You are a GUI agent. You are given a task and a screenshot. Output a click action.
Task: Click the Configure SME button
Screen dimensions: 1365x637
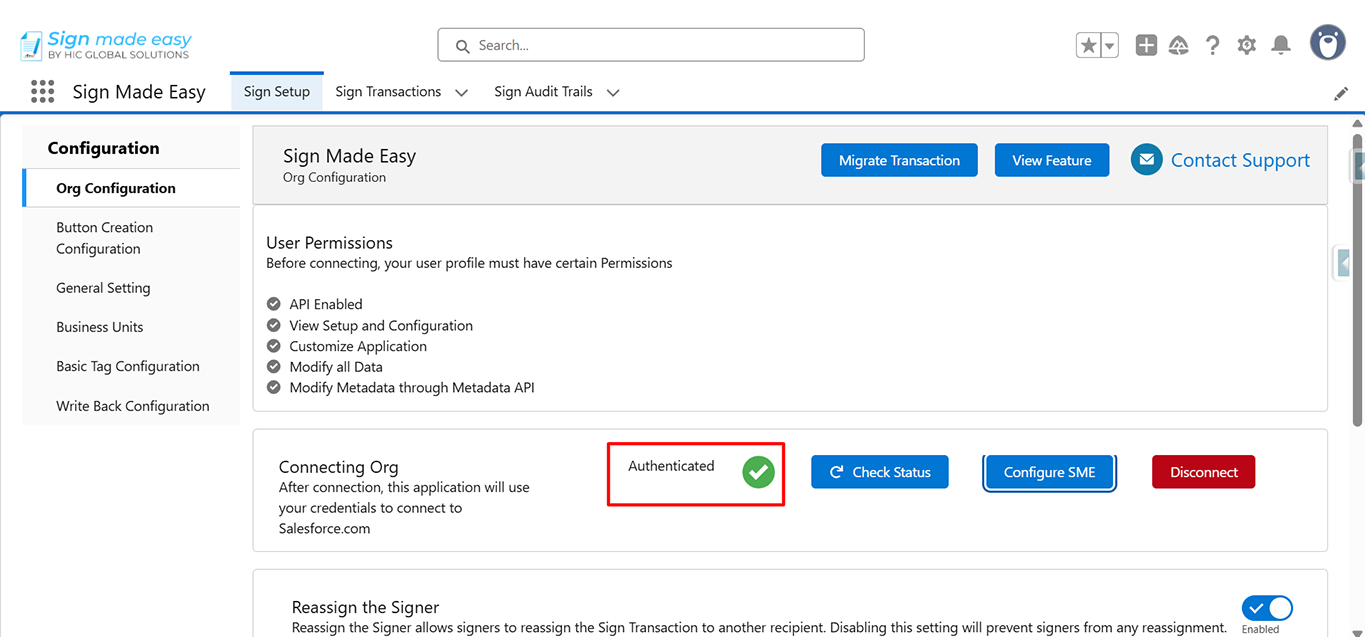click(x=1049, y=472)
